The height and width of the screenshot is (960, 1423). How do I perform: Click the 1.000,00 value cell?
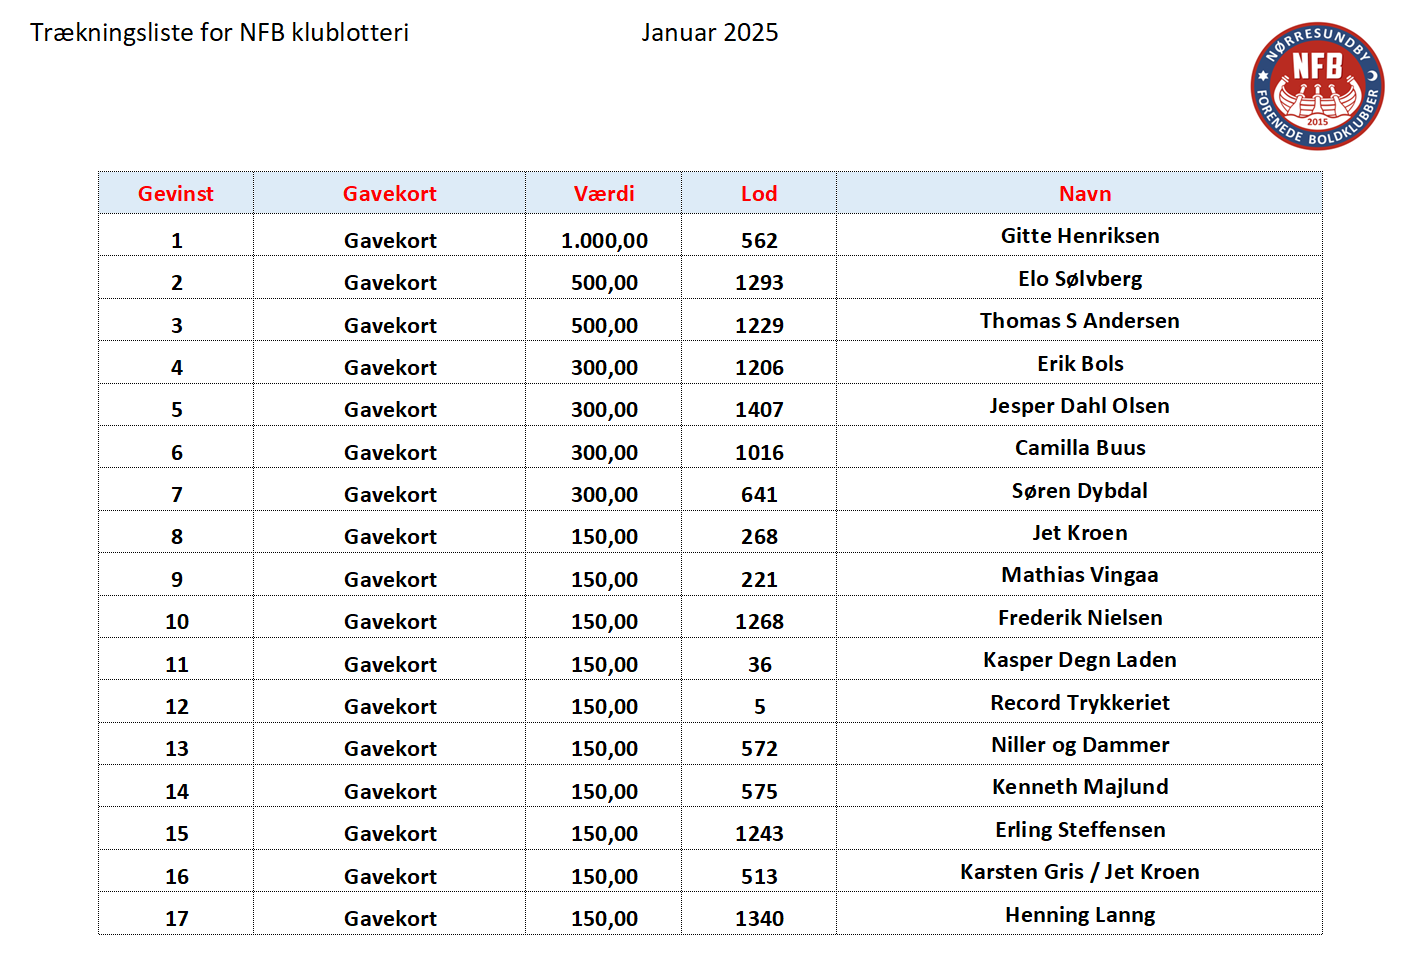coord(604,241)
